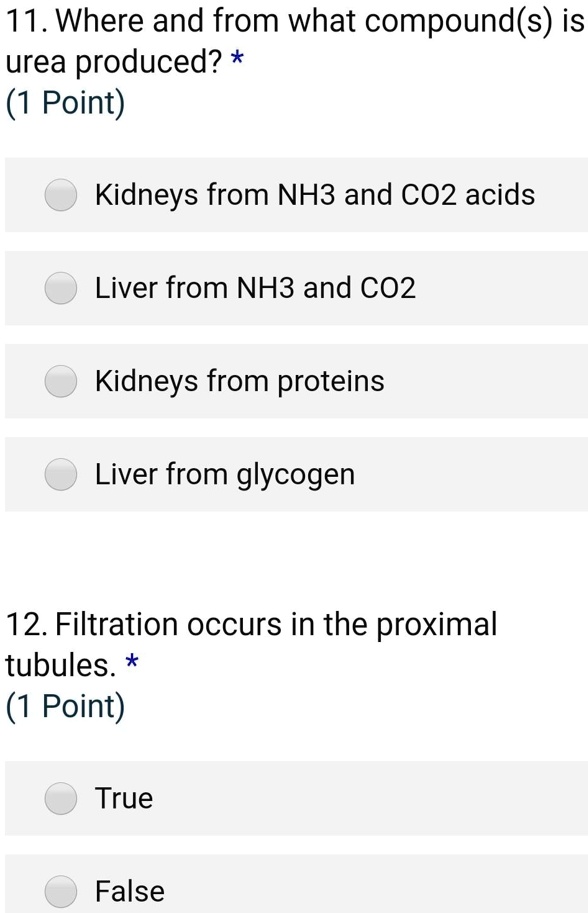Select the radio button for 'Liver from NH3 and CO2'
The height and width of the screenshot is (913, 588).
coord(60,288)
